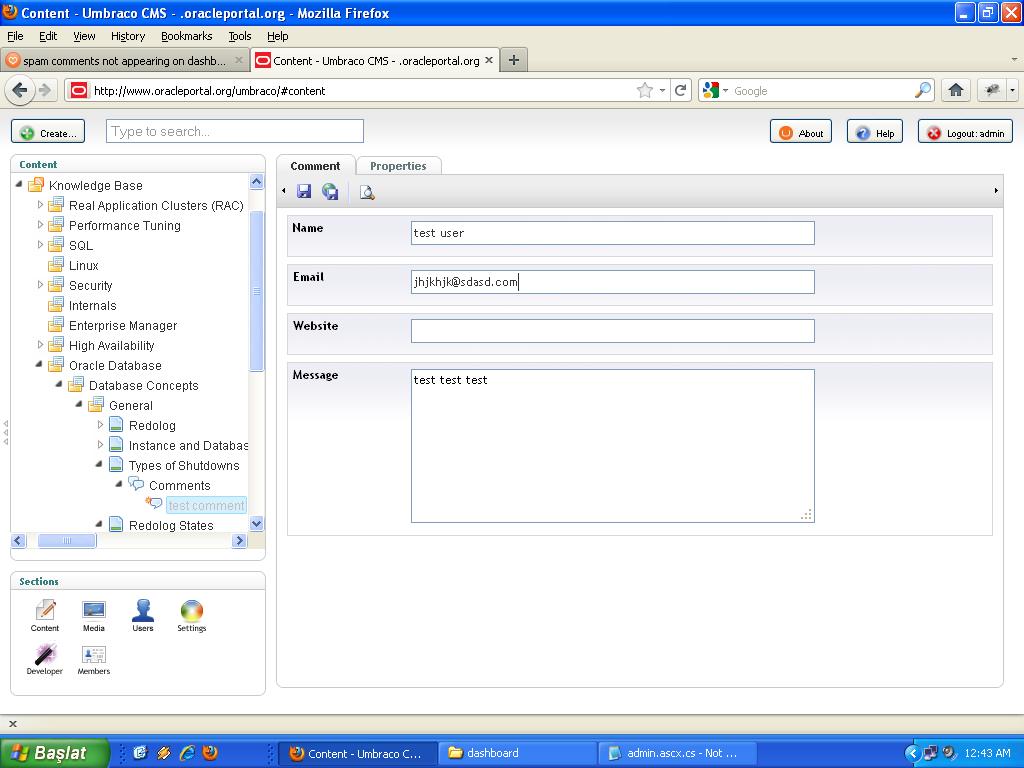Screen dimensions: 1024x768
Task: Launch Firefox from quick launch bar
Action: [210, 752]
